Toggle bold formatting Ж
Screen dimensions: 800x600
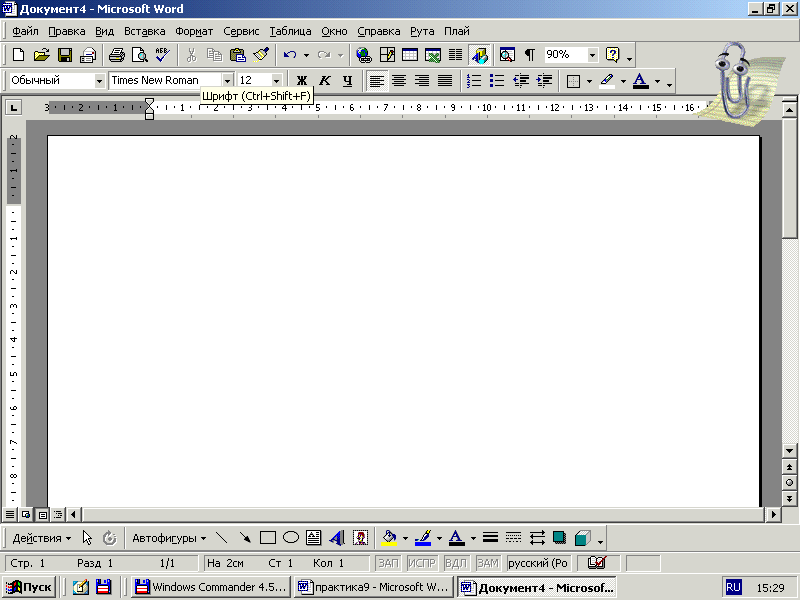[x=302, y=81]
